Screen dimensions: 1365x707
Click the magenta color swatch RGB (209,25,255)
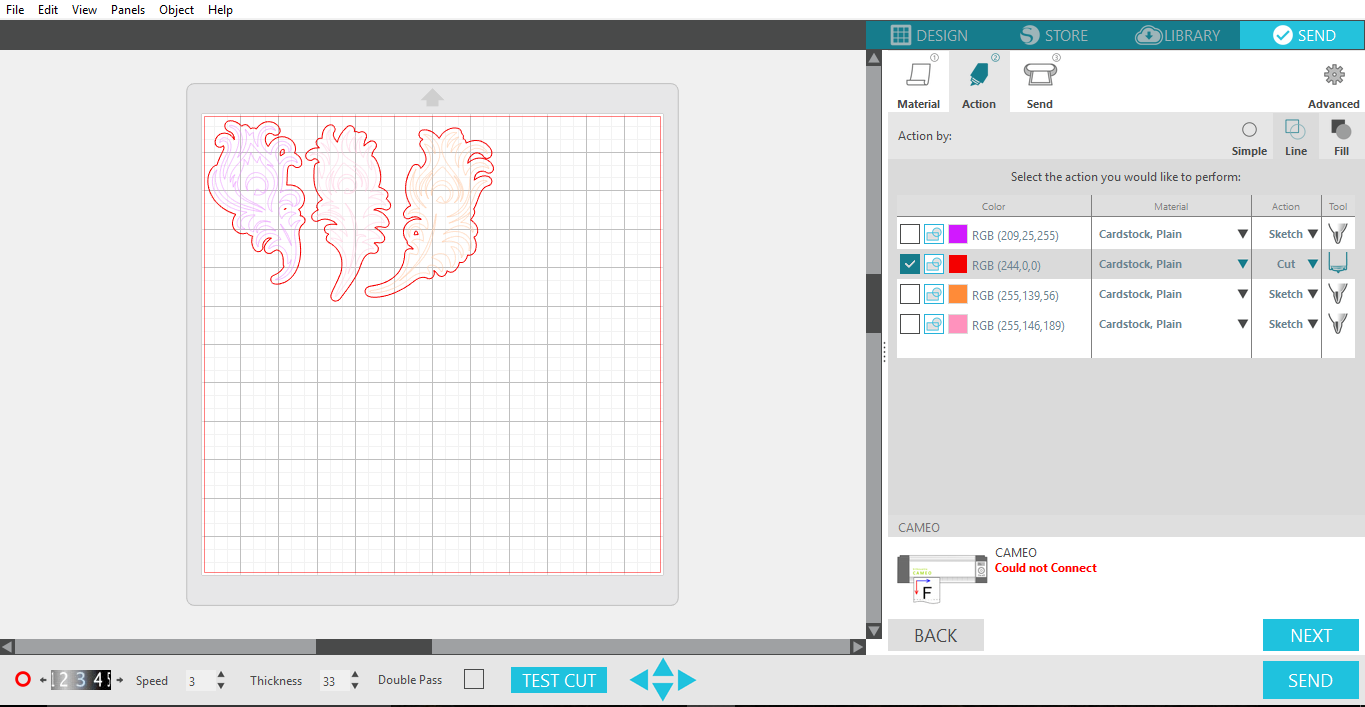pos(956,233)
